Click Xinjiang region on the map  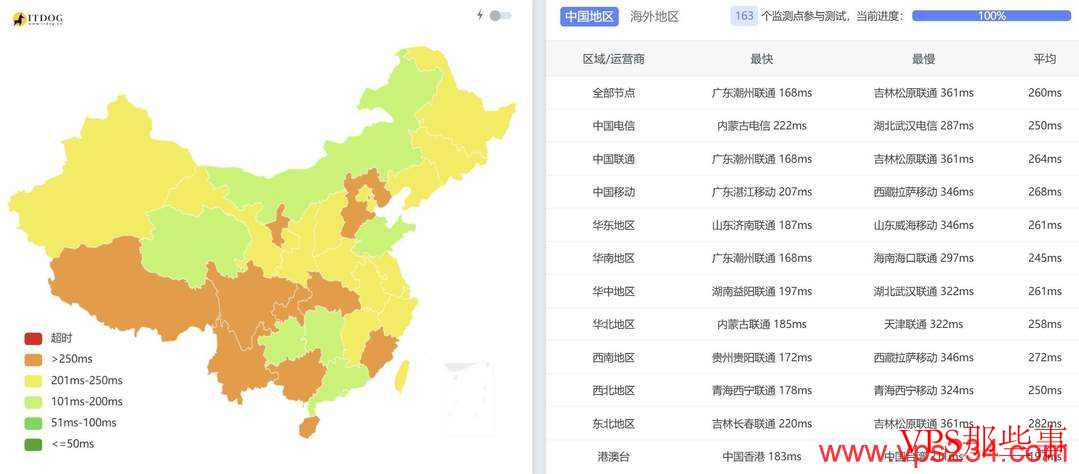[x=103, y=179]
